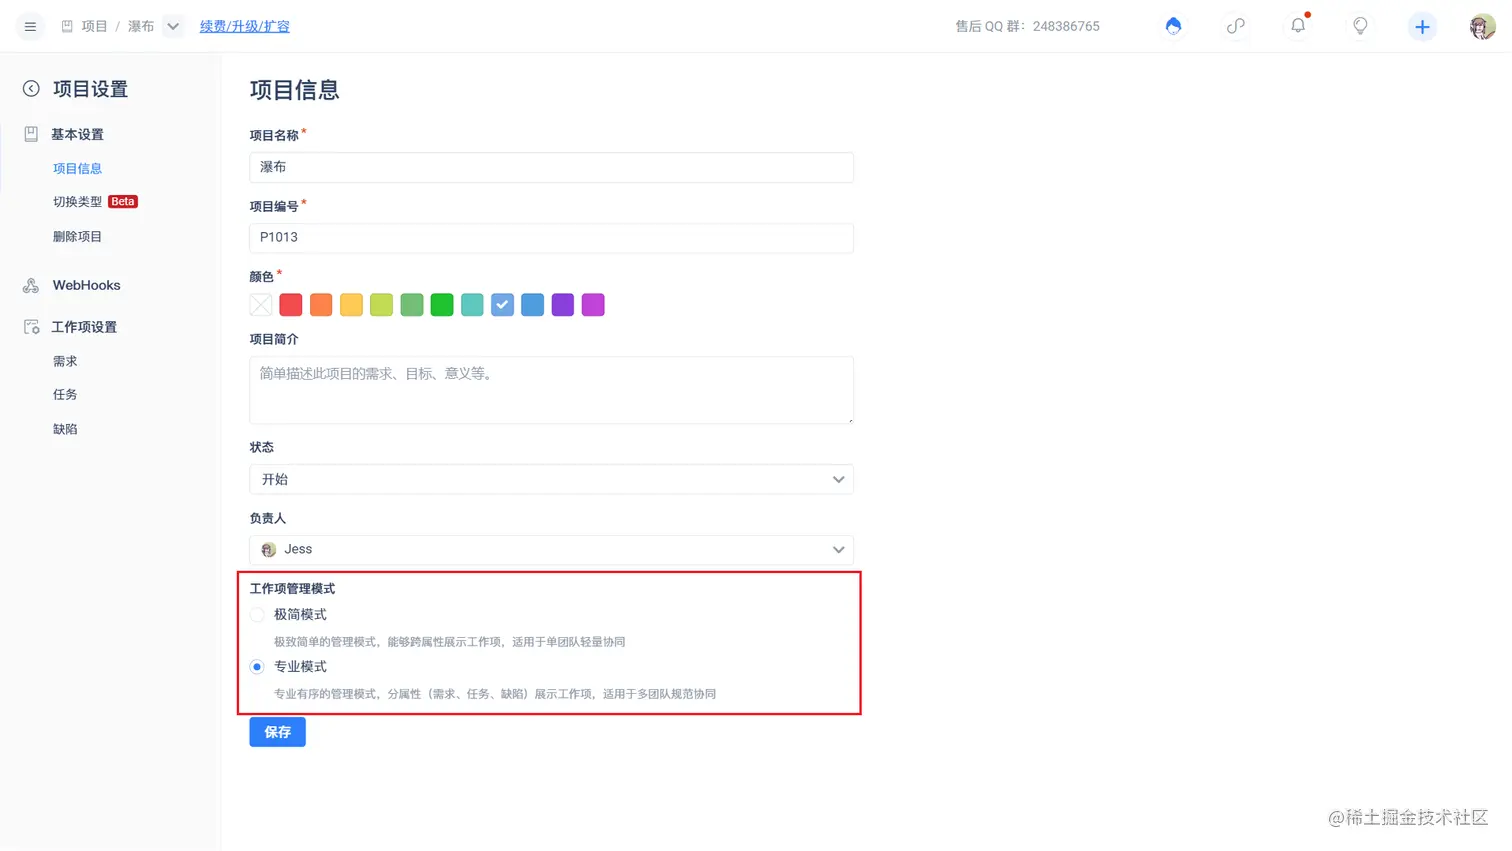Click the 项目编号 input field
This screenshot has width=1512, height=851.
[551, 238]
